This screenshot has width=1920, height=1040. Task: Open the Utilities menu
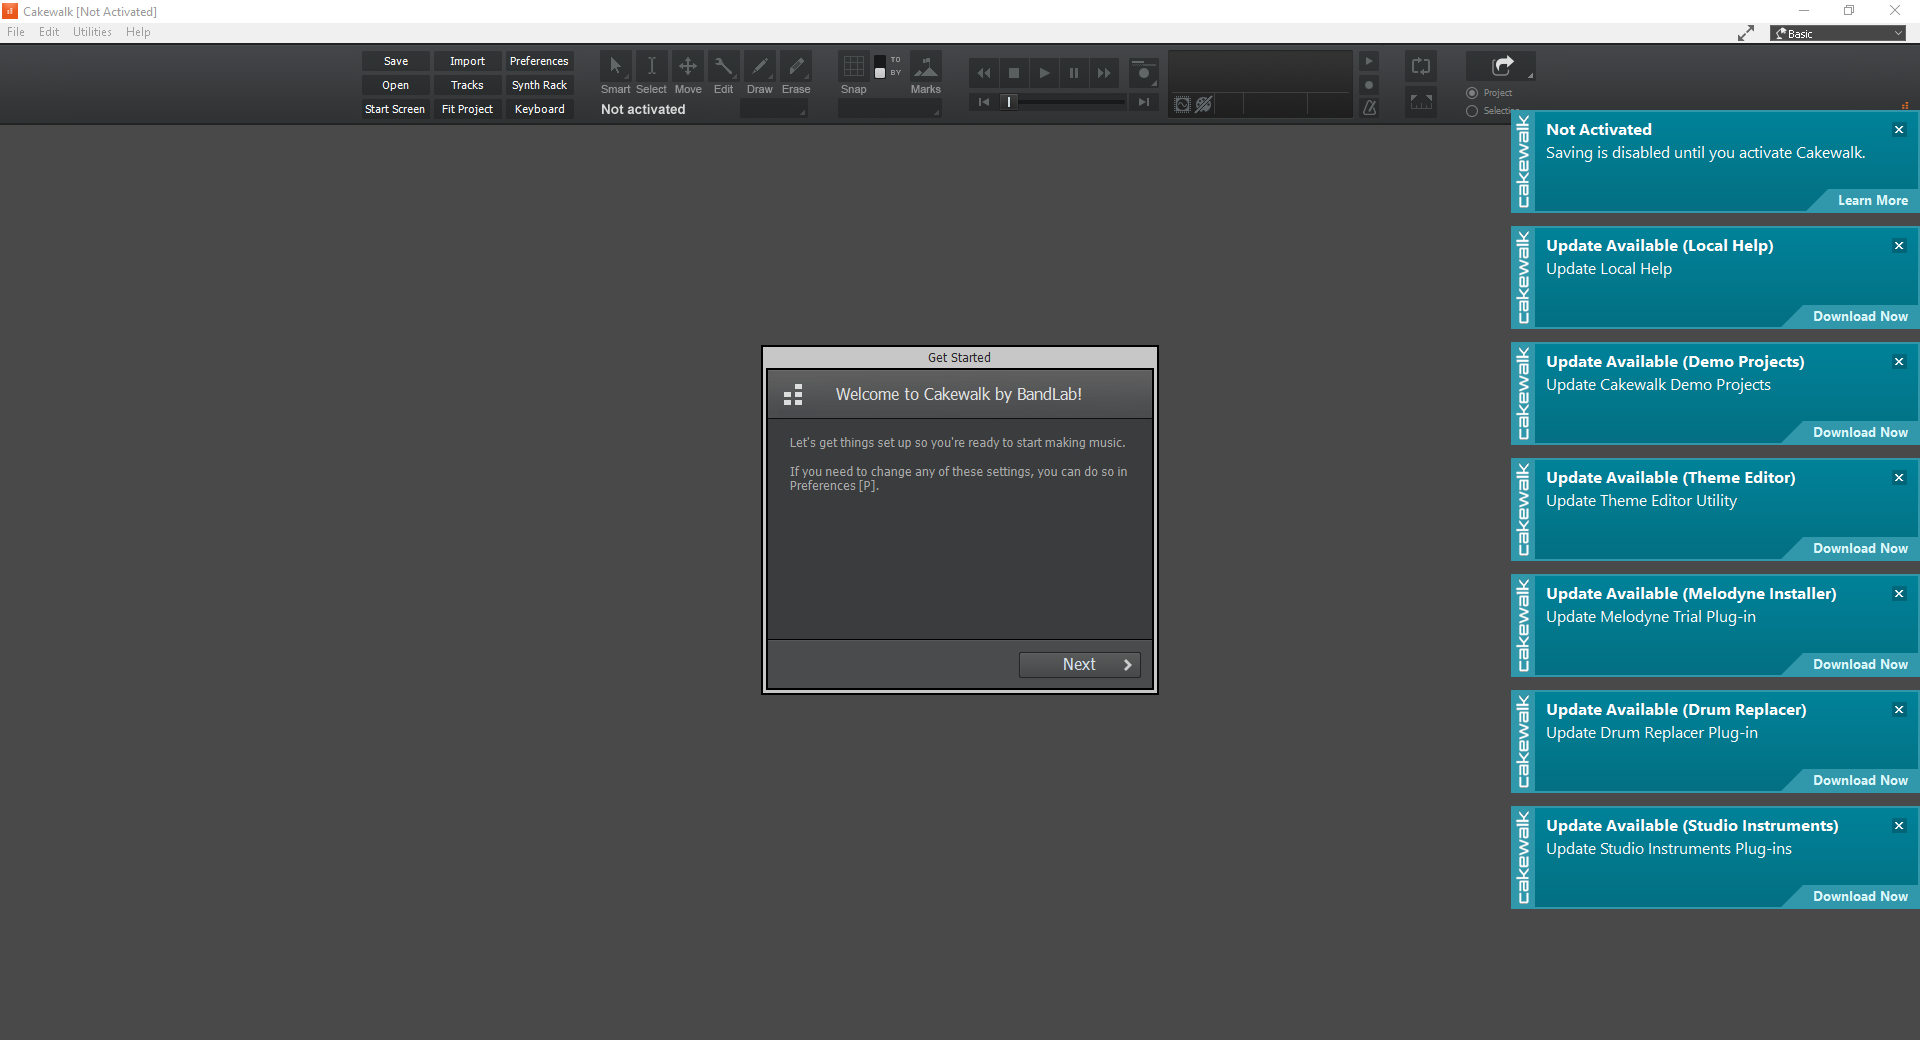[x=92, y=32]
